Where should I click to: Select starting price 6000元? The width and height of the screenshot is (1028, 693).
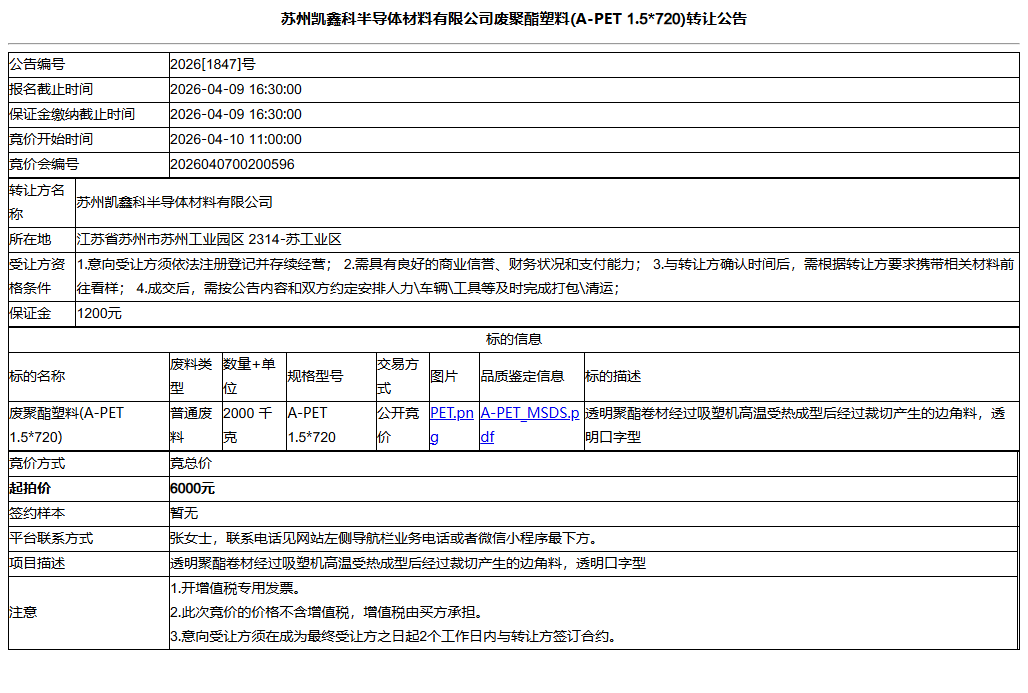[x=193, y=488]
